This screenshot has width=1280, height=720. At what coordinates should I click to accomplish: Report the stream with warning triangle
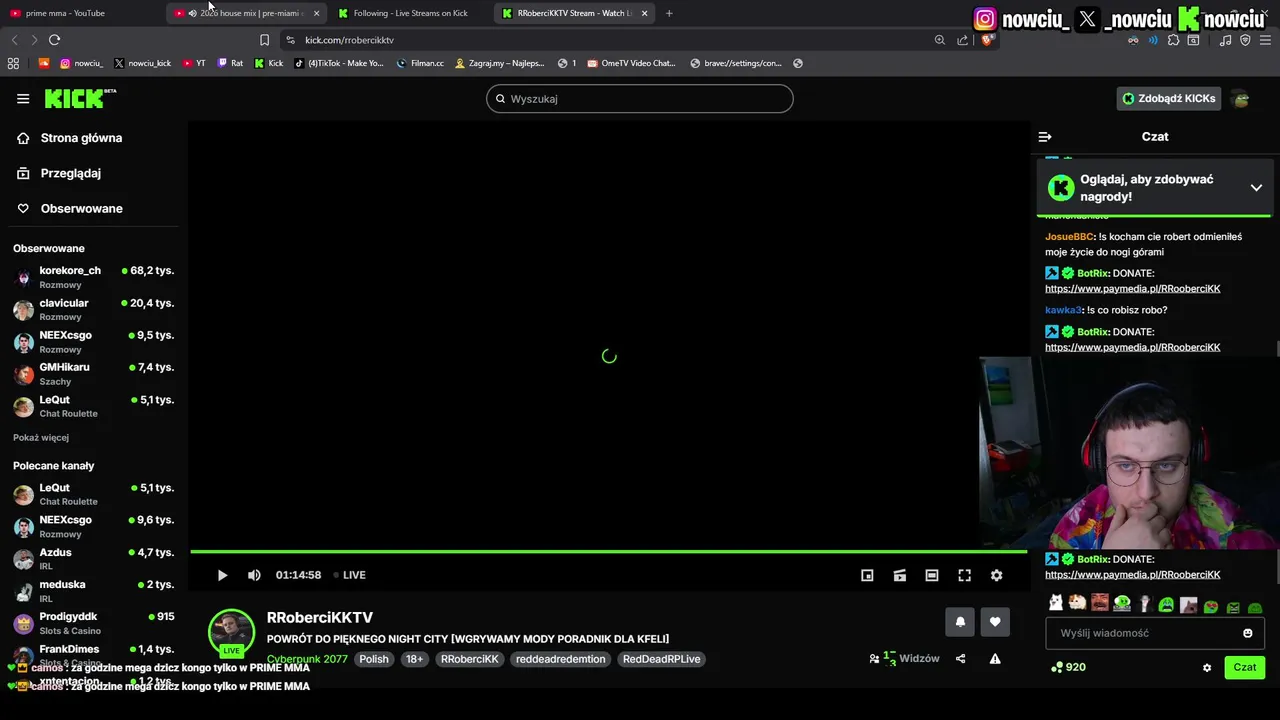point(995,659)
